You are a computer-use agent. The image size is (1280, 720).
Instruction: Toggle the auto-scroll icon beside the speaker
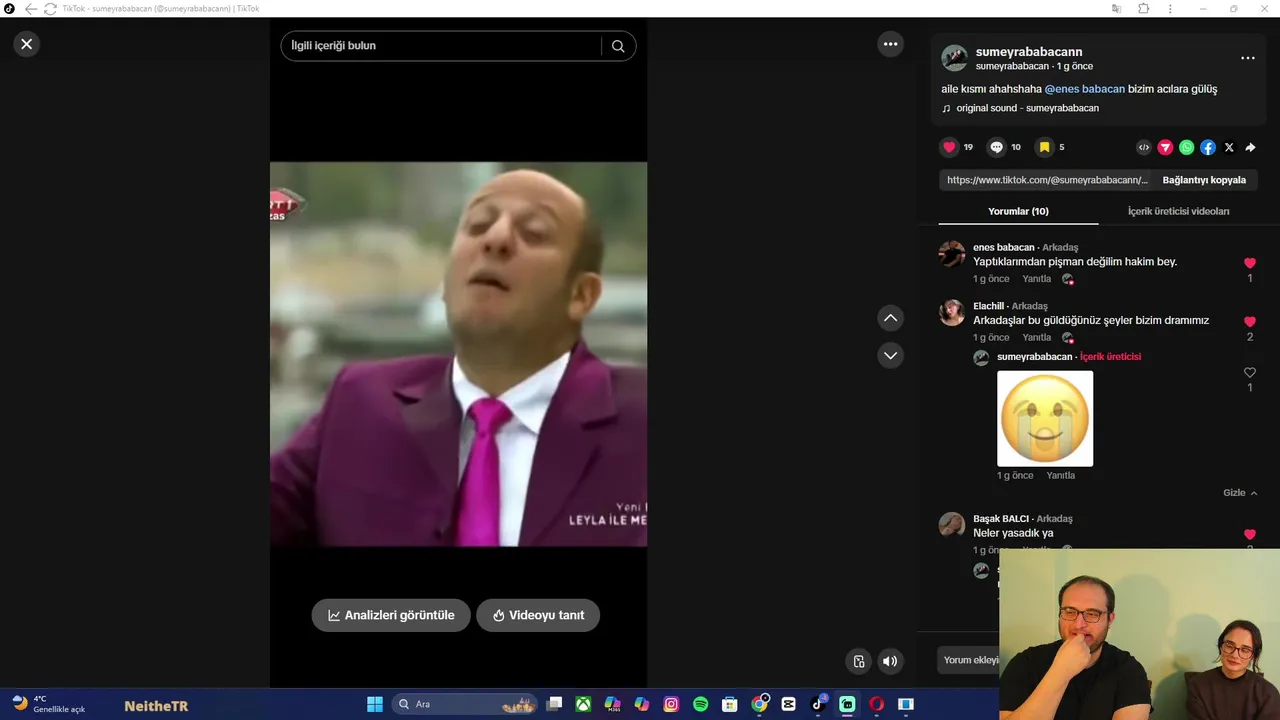[x=858, y=661]
